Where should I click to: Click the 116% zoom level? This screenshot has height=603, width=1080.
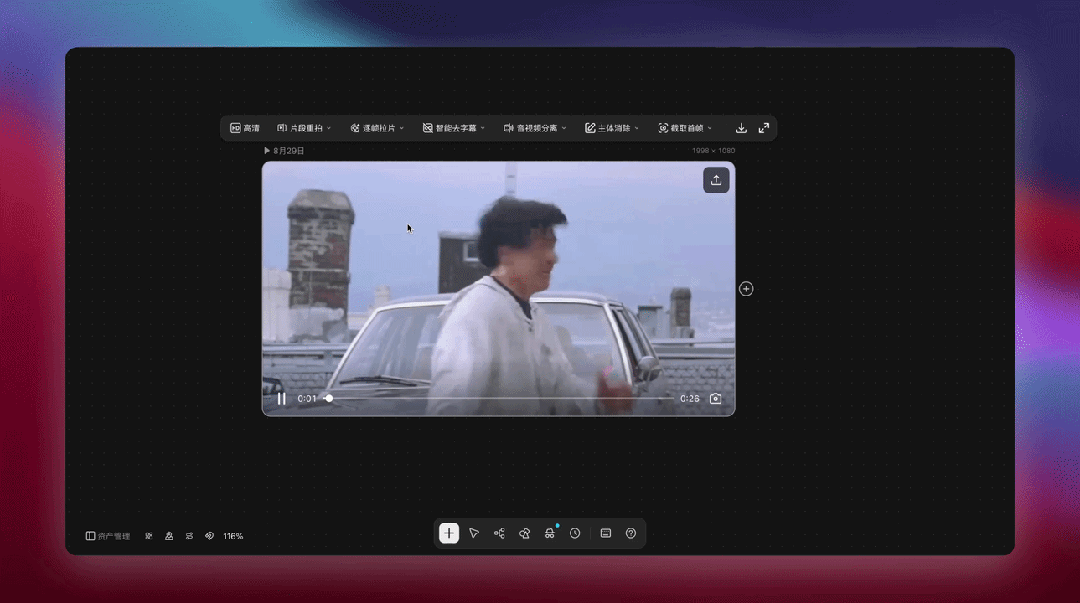pos(233,536)
